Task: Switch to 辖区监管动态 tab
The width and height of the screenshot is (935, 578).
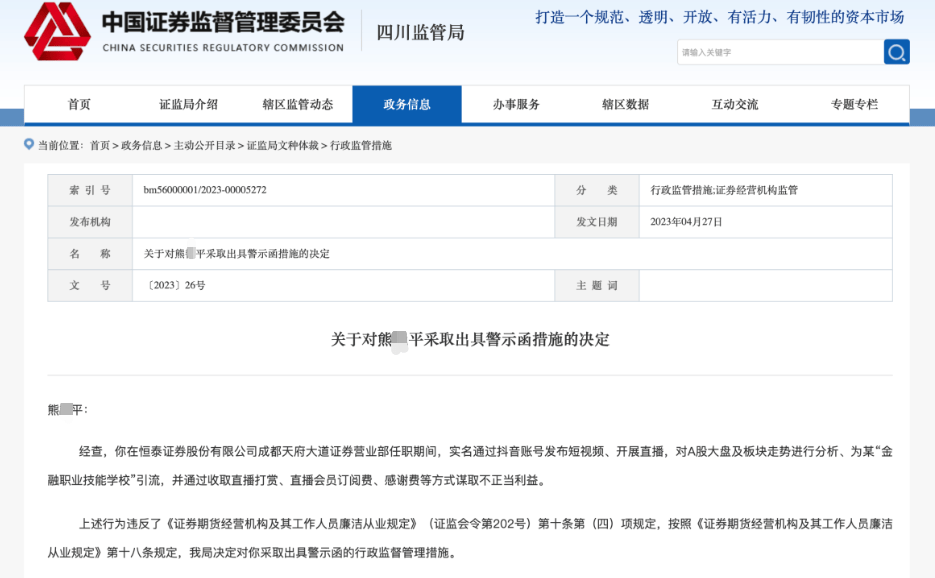Action: pyautogui.click(x=298, y=104)
